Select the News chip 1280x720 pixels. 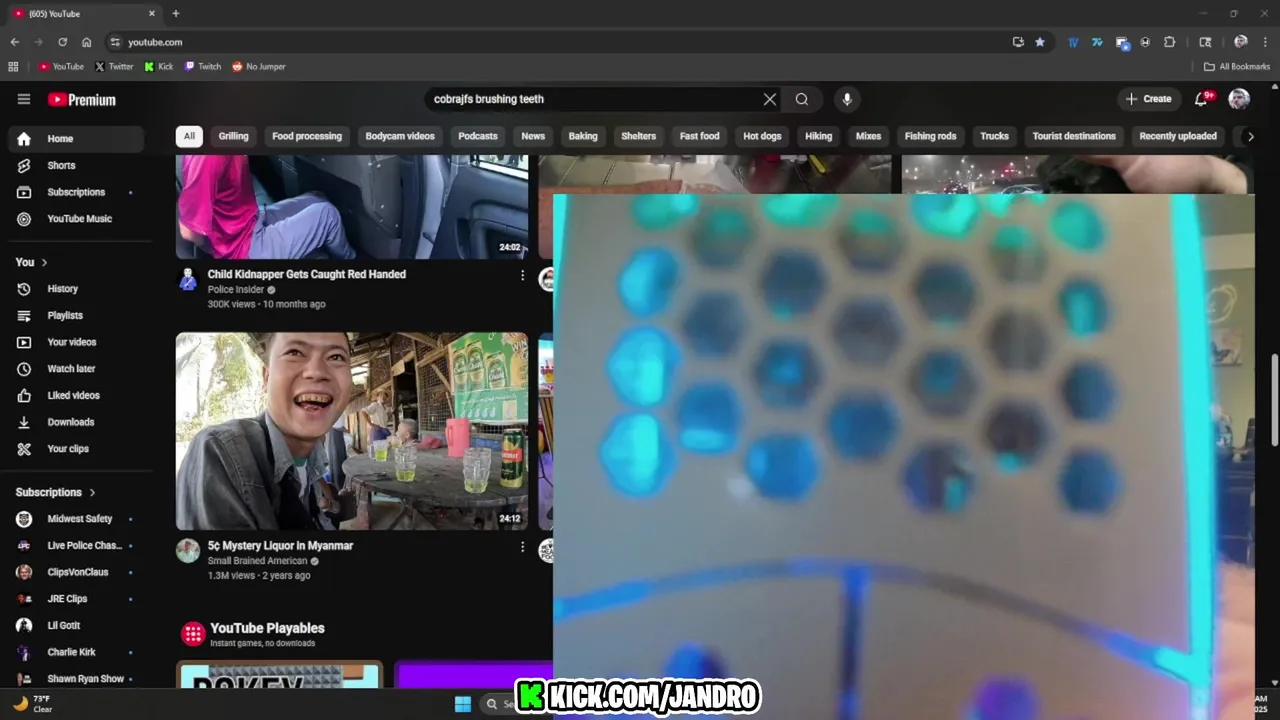(x=533, y=136)
